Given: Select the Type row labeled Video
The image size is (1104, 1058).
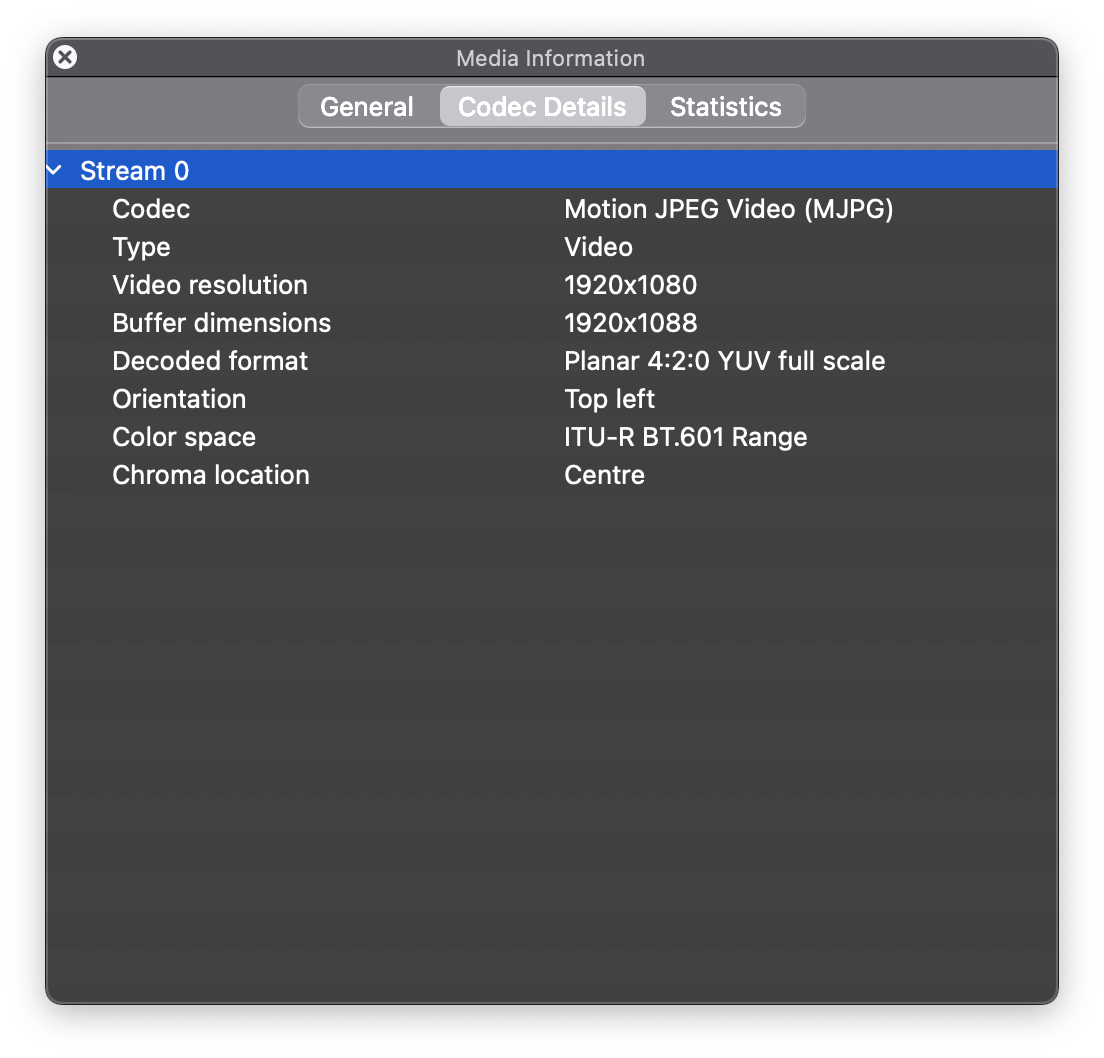Looking at the screenshot, I should [400, 247].
